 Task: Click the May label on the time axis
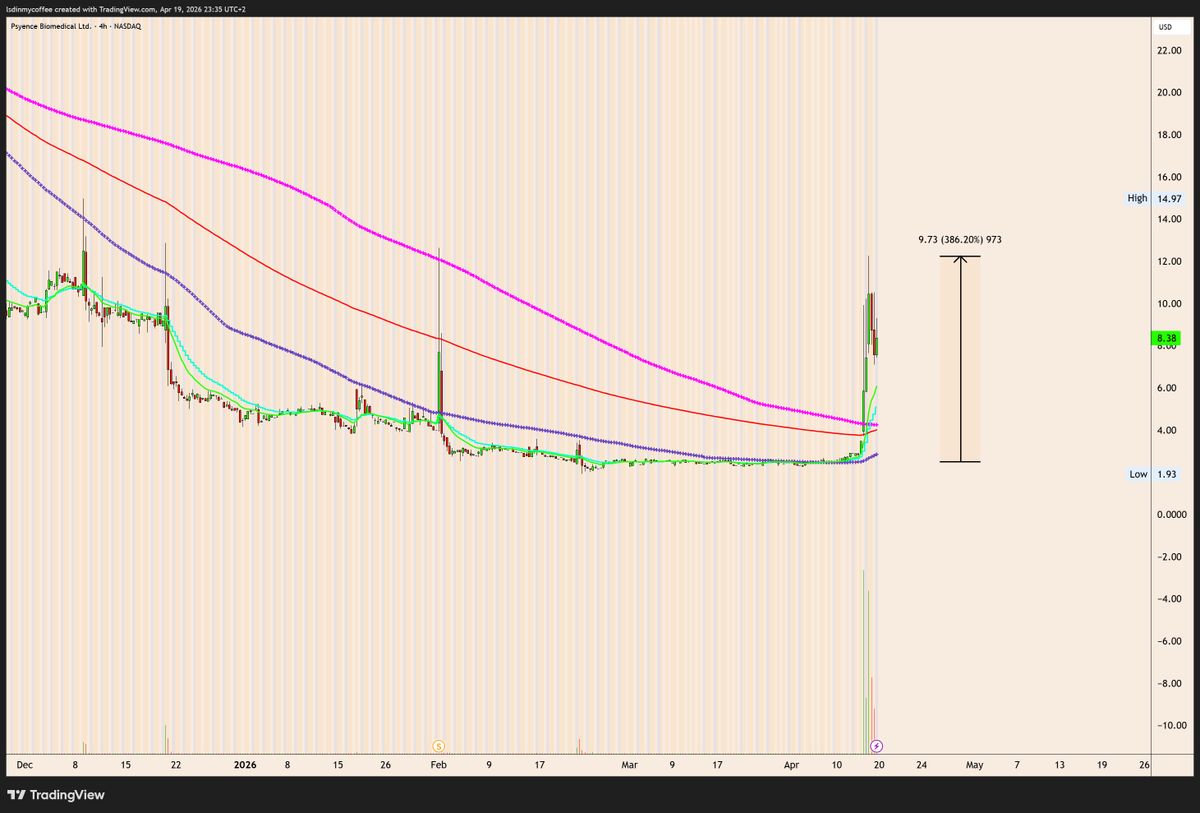click(975, 765)
